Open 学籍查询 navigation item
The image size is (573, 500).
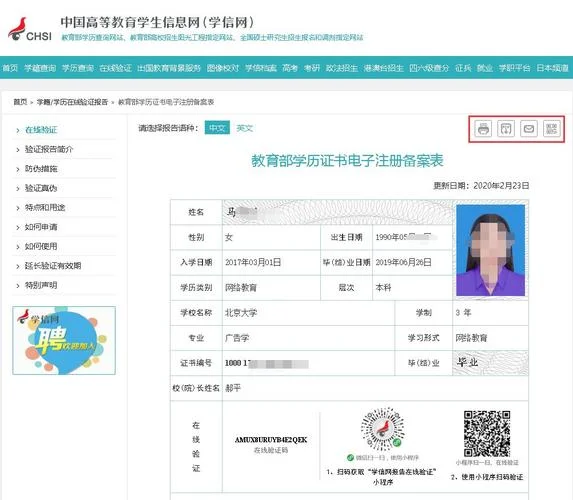40,68
